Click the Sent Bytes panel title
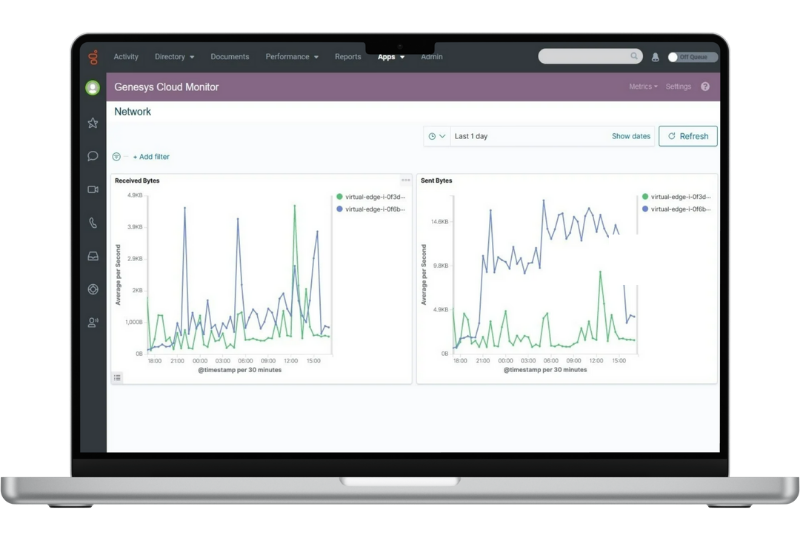The width and height of the screenshot is (800, 533). 436,181
